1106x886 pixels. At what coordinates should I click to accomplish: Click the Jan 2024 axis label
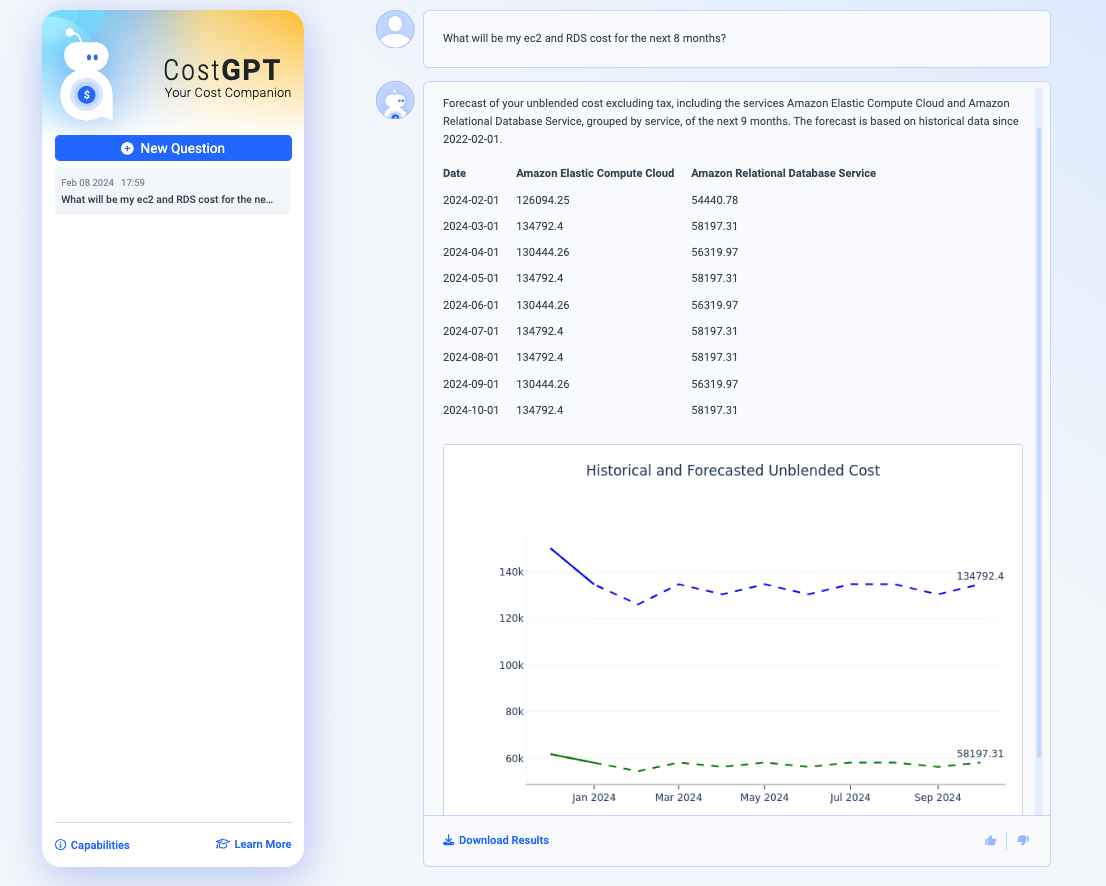[x=593, y=798]
